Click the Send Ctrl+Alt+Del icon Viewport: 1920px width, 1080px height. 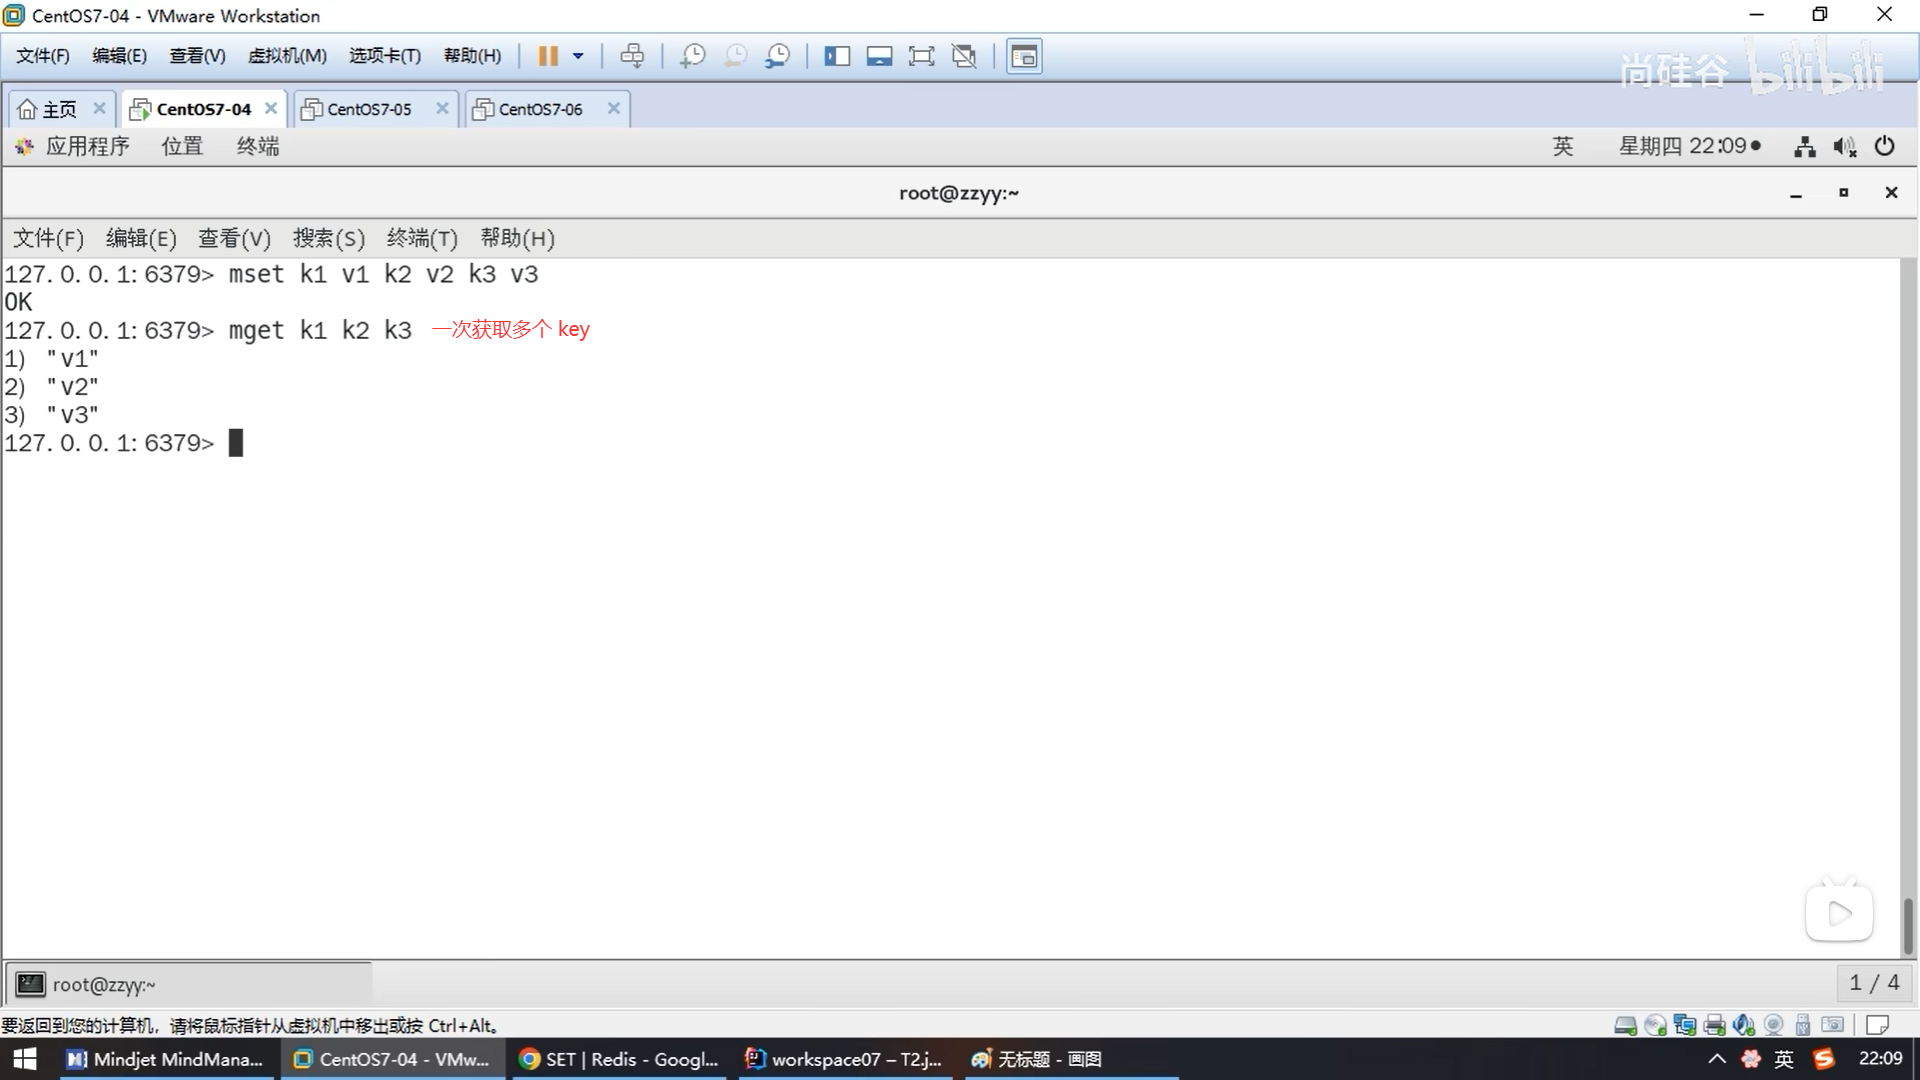632,56
